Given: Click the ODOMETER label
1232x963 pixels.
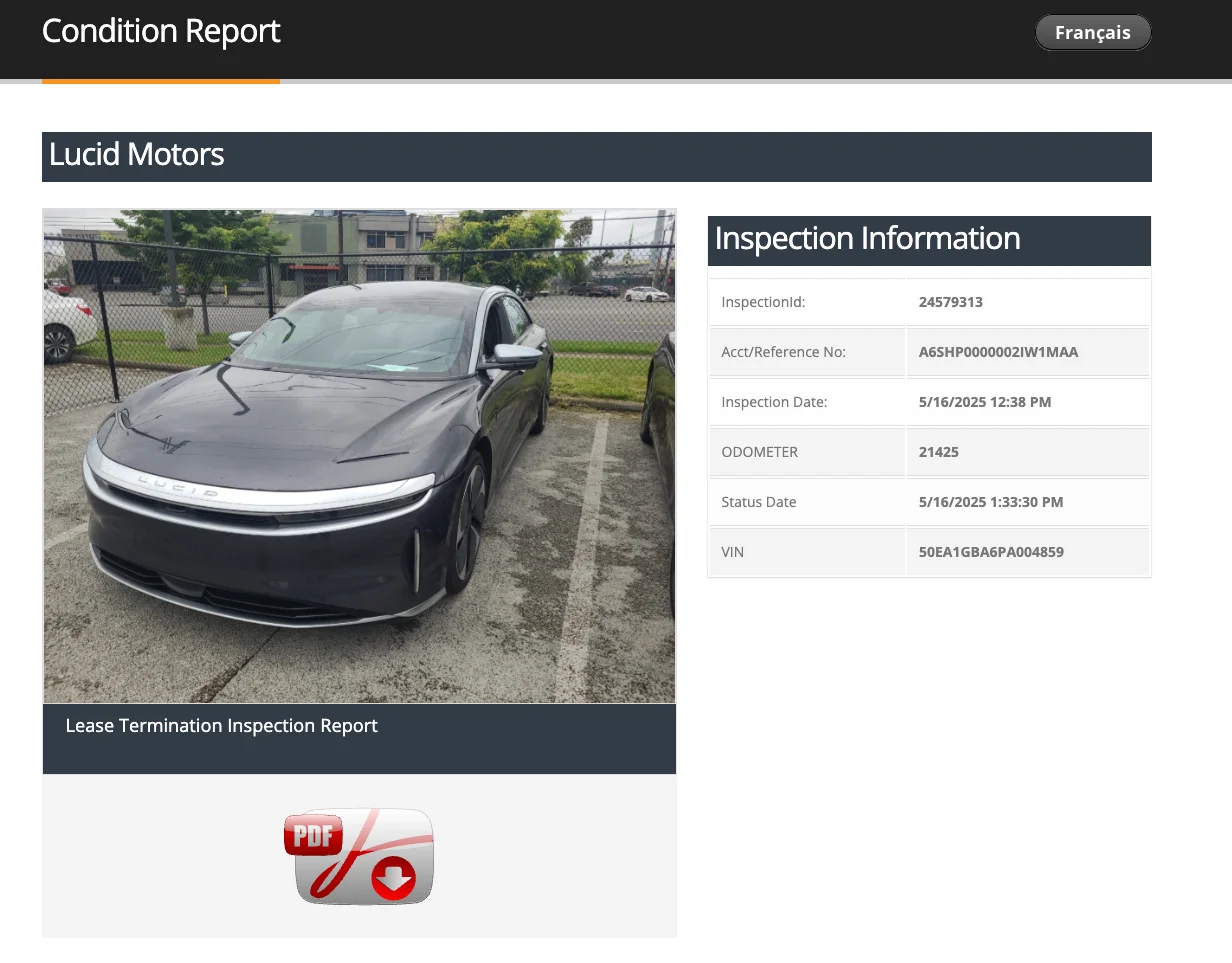Looking at the screenshot, I should (x=760, y=452).
